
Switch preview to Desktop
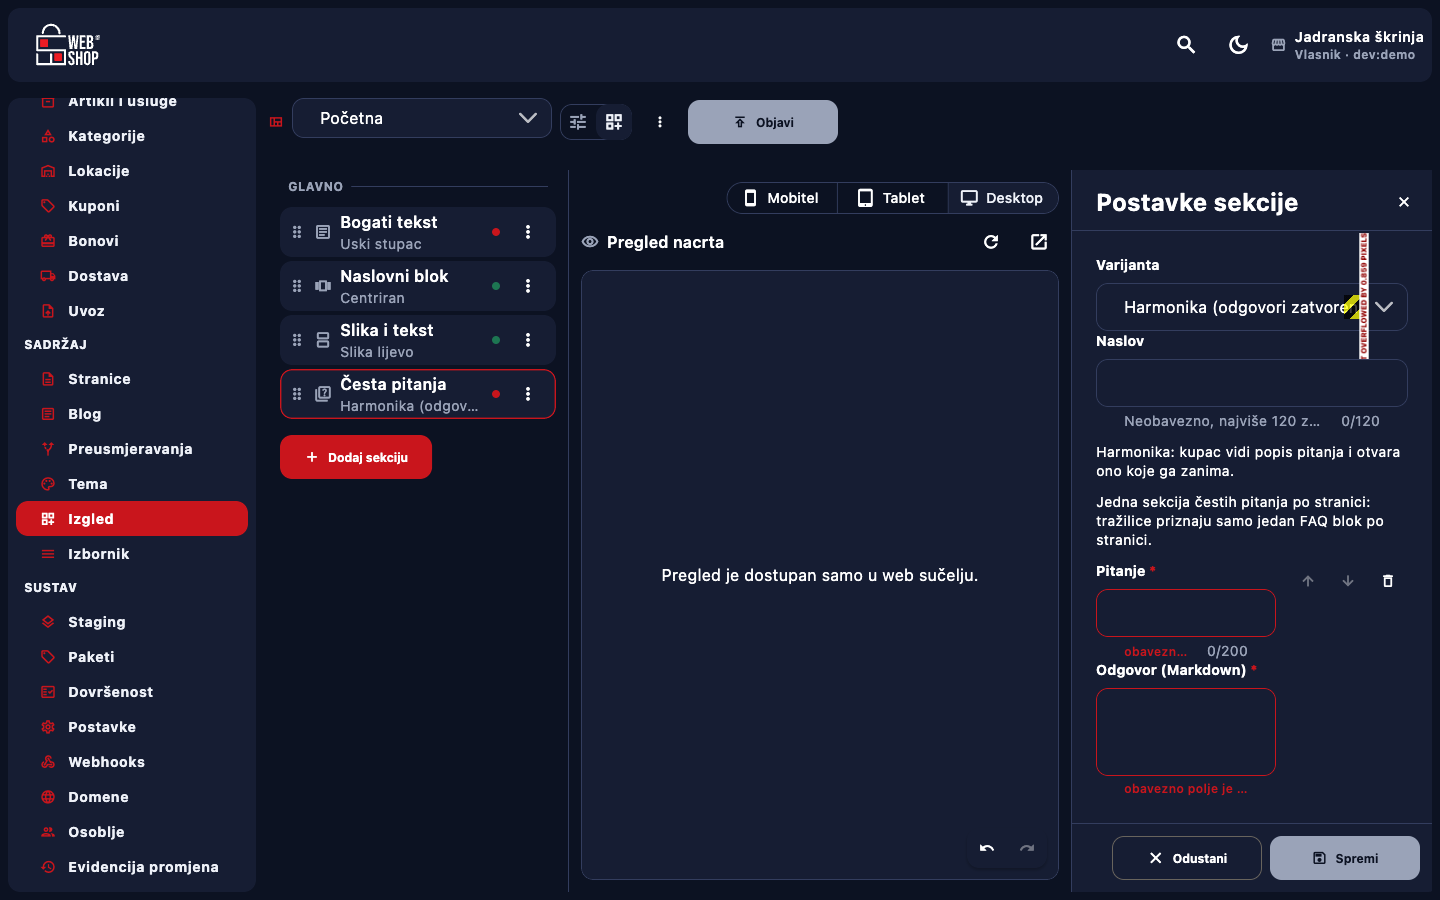point(1003,198)
